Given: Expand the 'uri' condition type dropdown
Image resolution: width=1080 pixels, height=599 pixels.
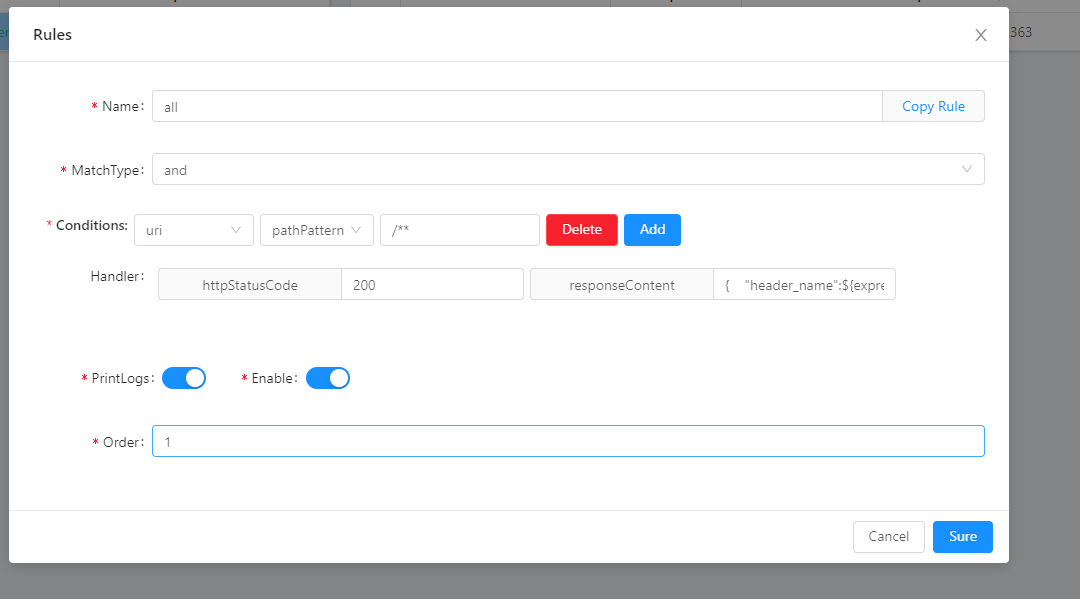Looking at the screenshot, I should 194,230.
